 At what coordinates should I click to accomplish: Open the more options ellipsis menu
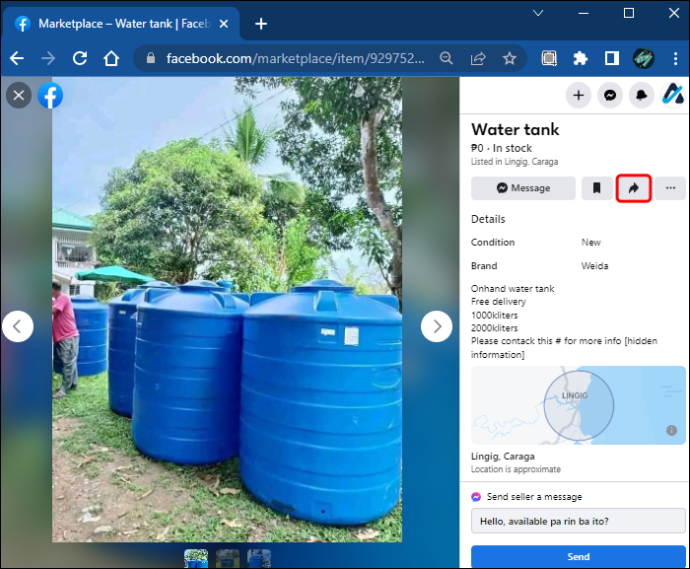(x=670, y=188)
